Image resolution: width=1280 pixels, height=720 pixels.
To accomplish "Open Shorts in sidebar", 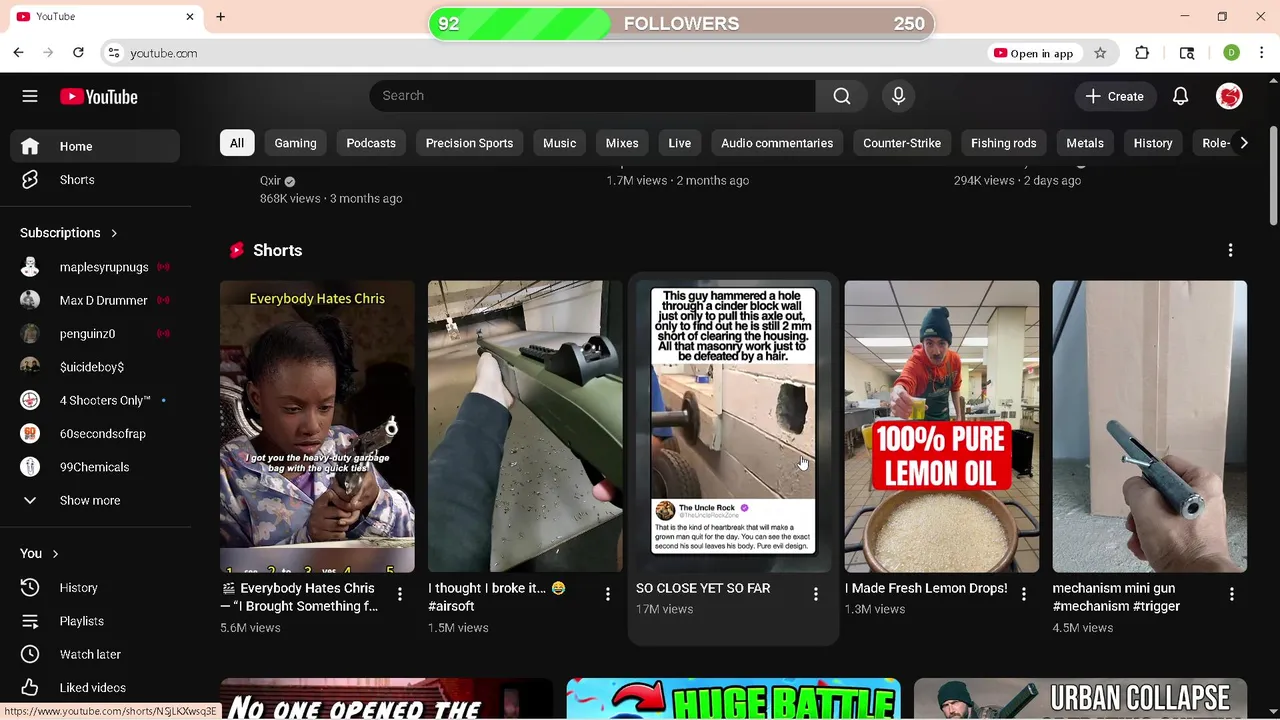I will pyautogui.click(x=96, y=180).
